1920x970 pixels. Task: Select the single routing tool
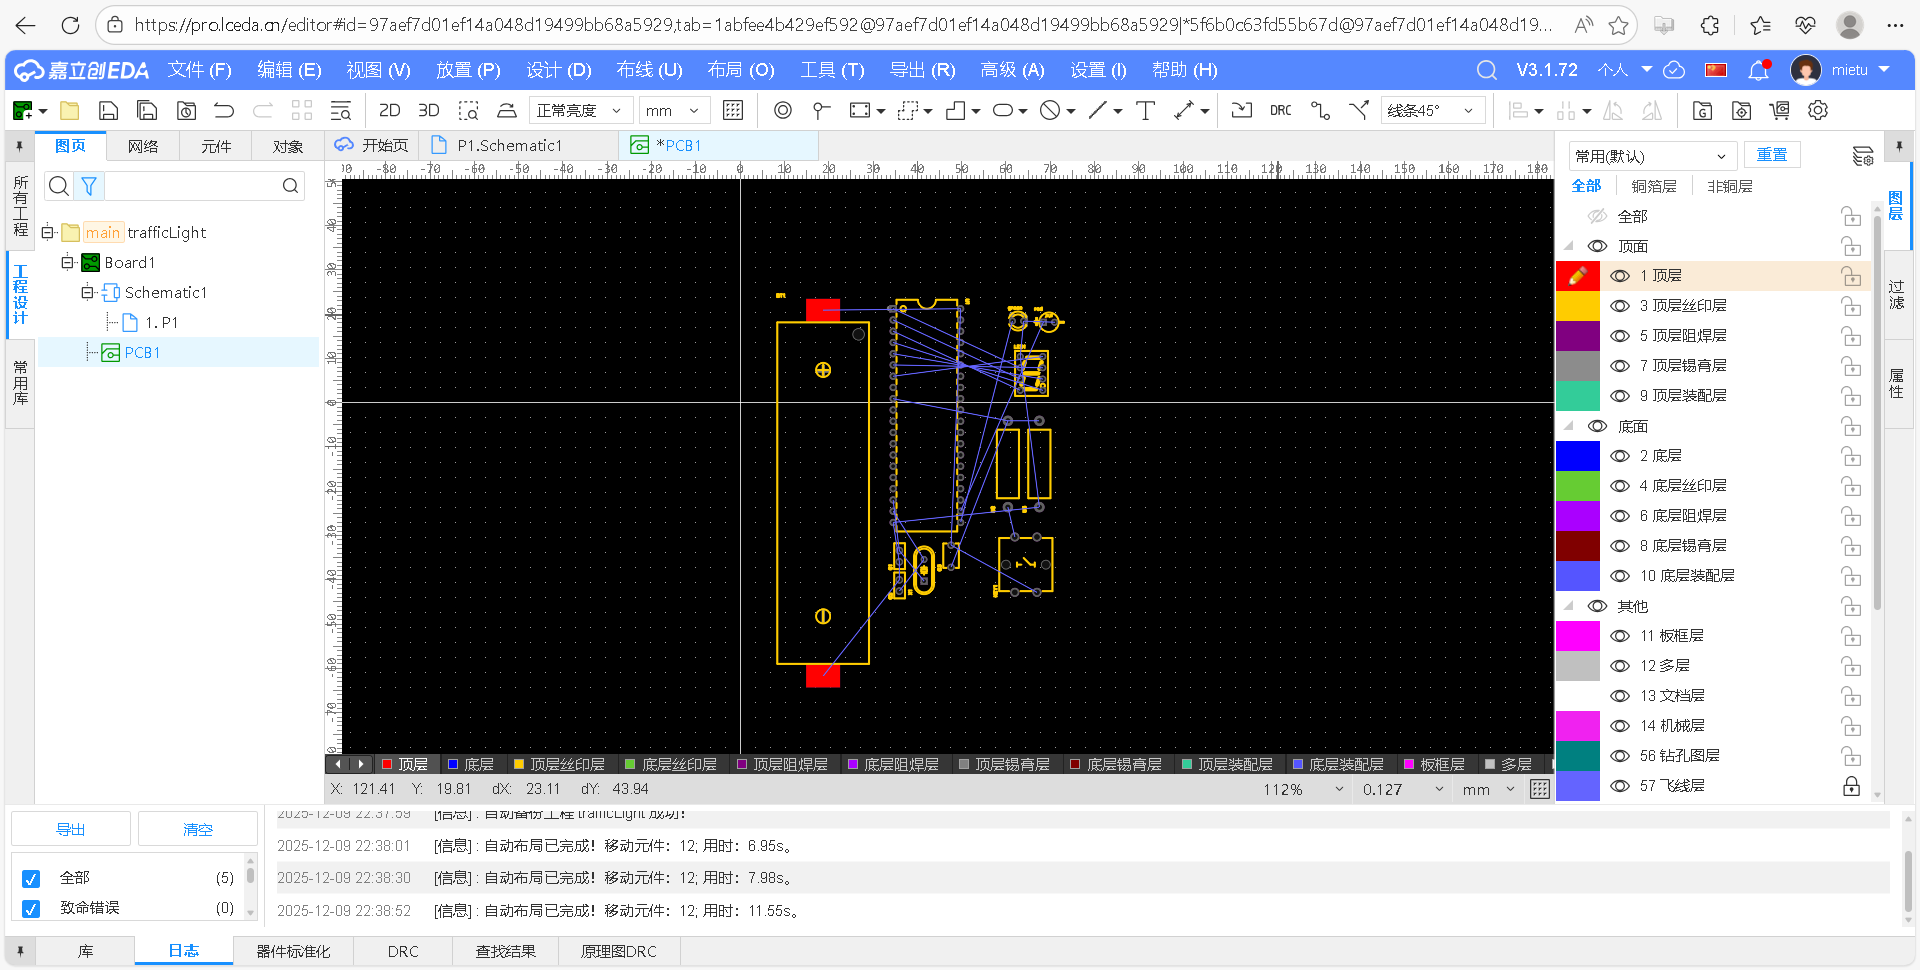(1320, 110)
